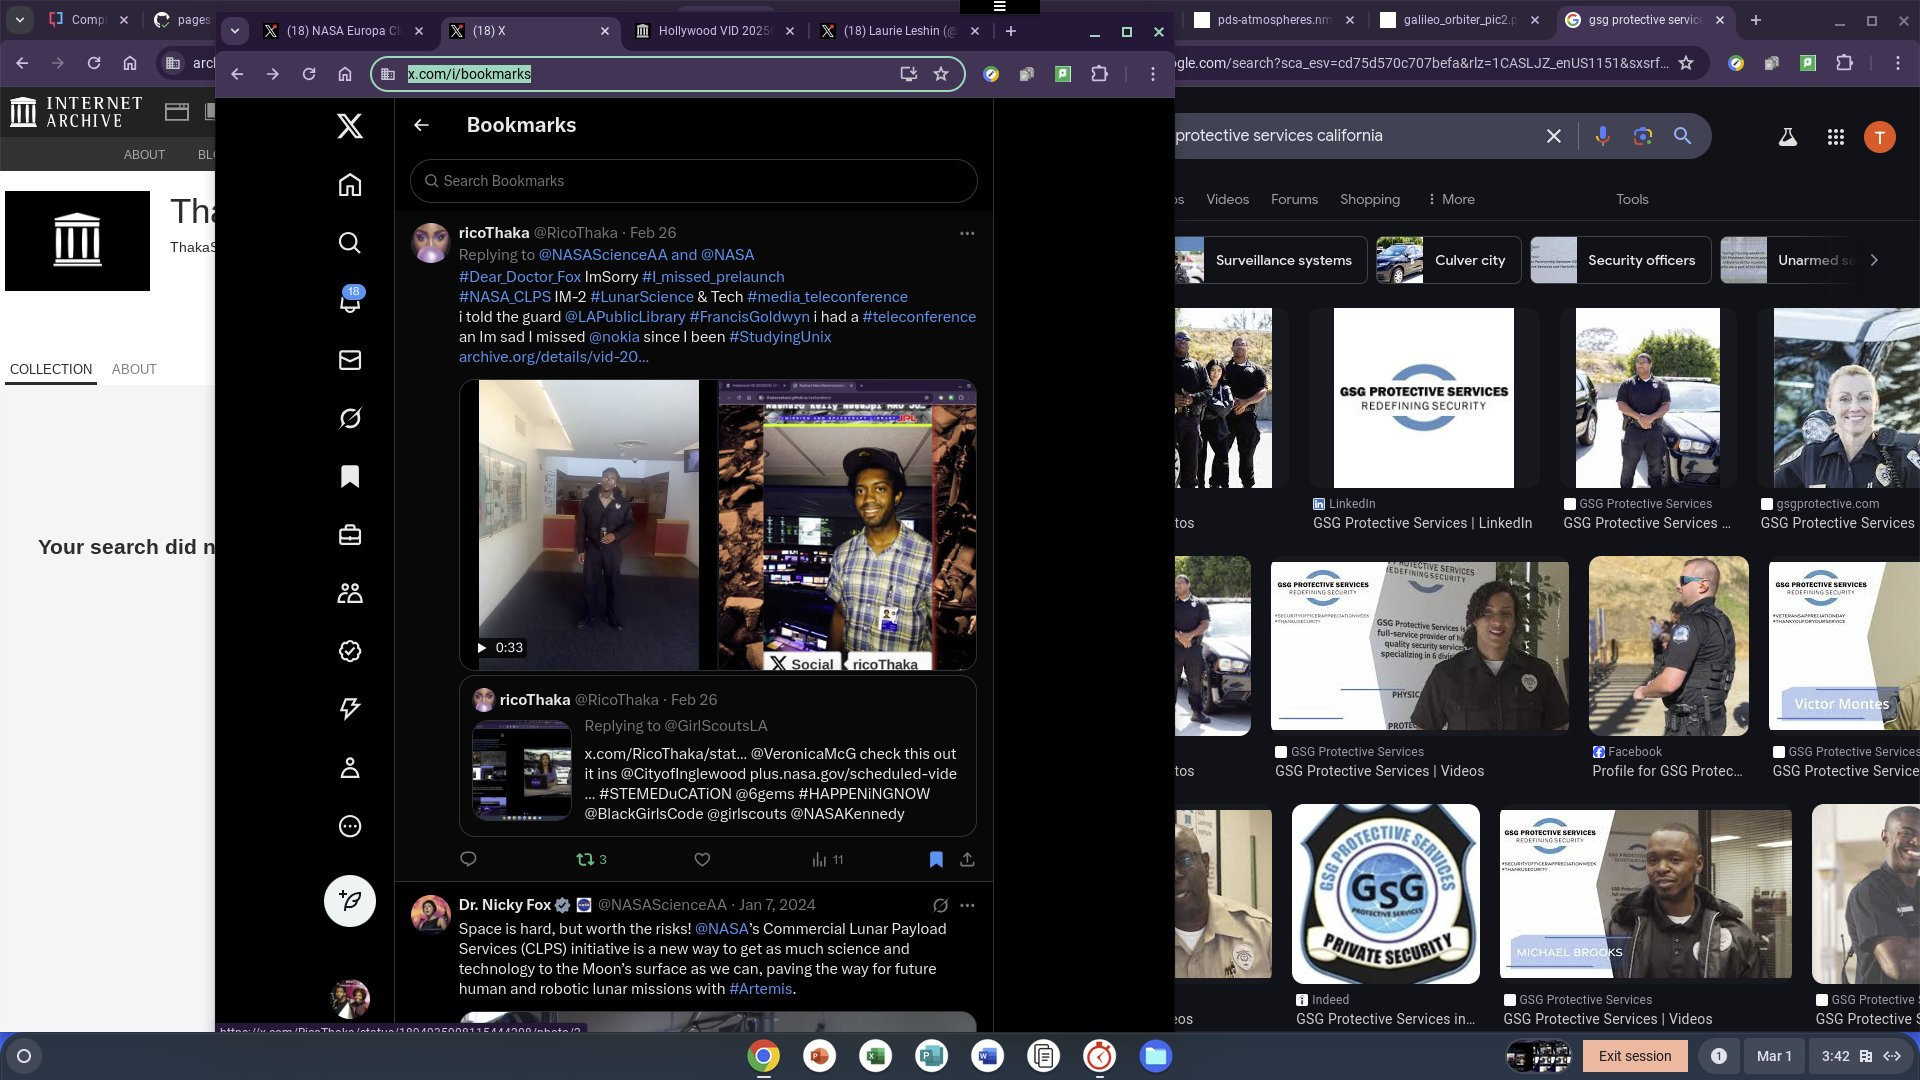
Task: Like ricoThaka's post
Action: point(702,859)
